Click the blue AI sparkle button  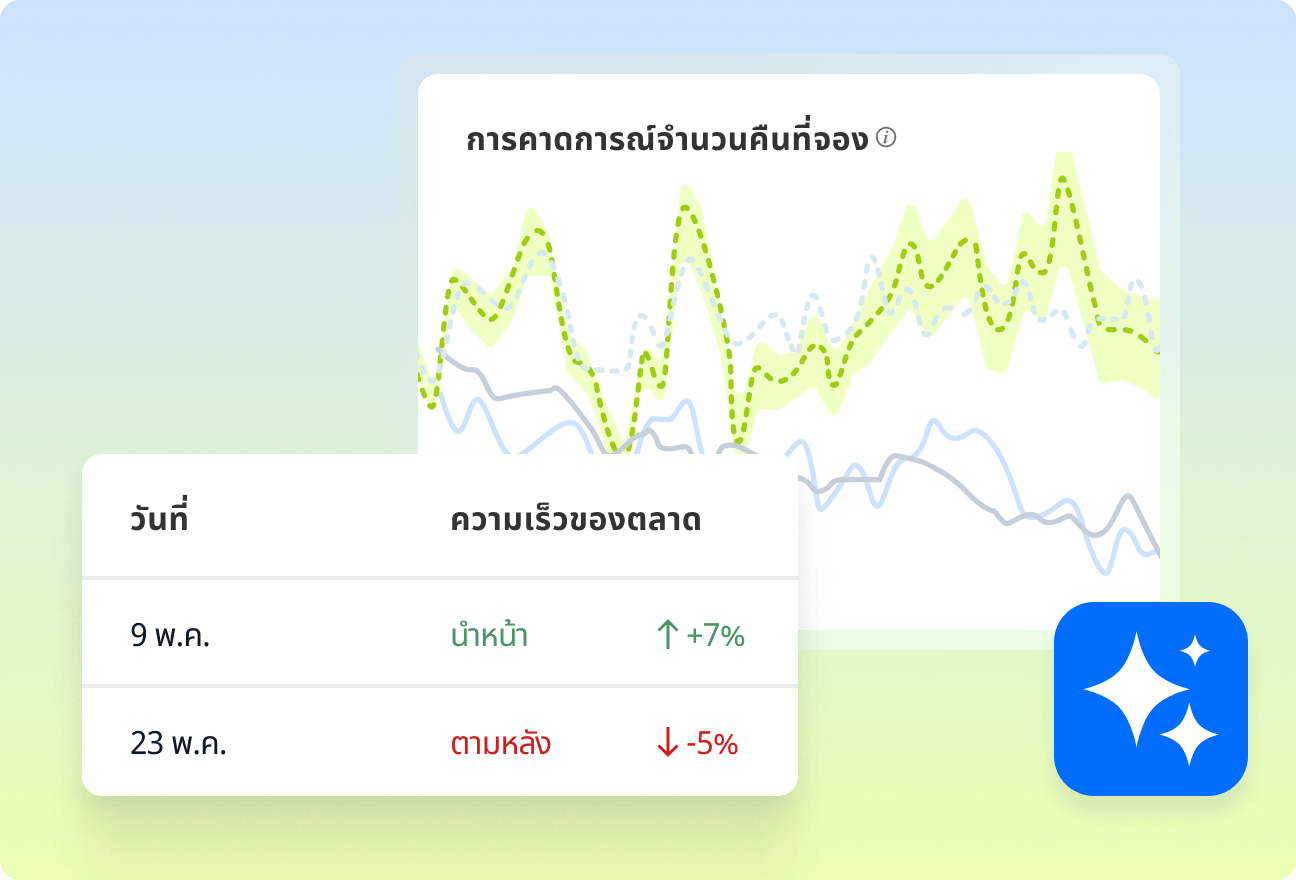click(x=1150, y=699)
